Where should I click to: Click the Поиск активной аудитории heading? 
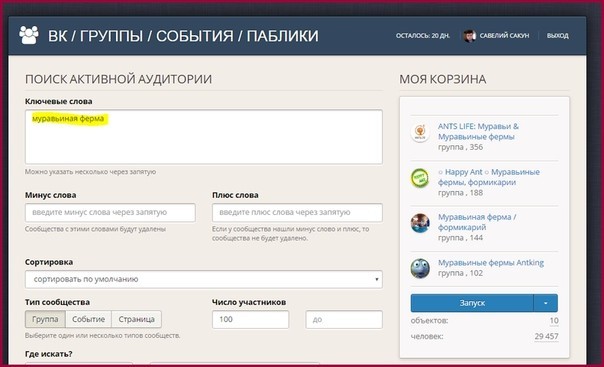click(118, 79)
